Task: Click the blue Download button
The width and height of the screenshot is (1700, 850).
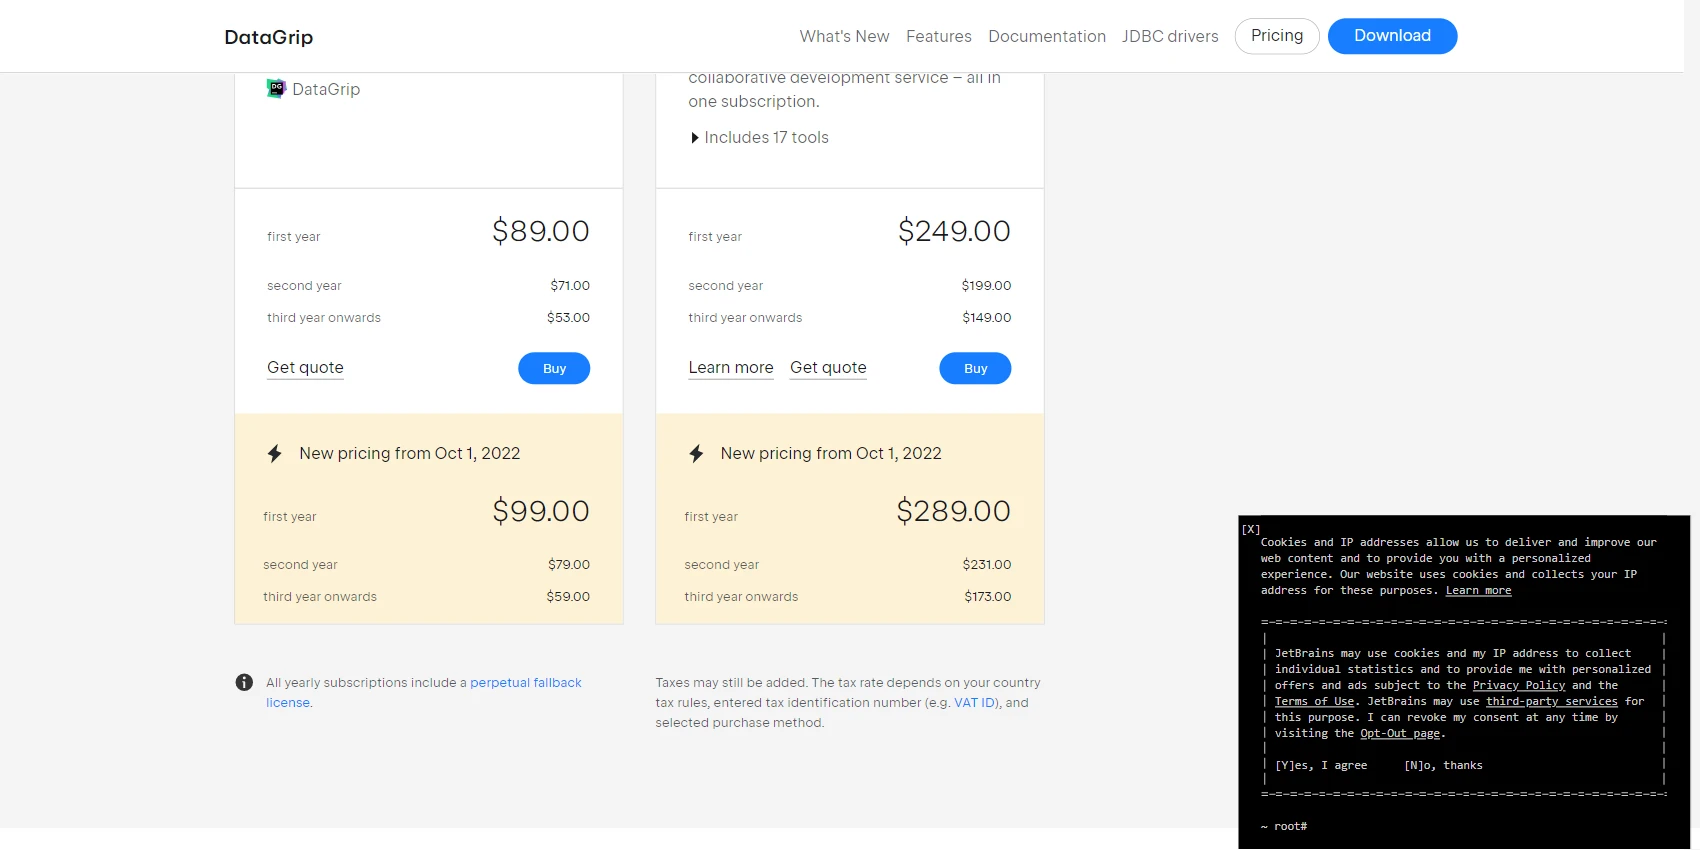Action: click(x=1392, y=36)
